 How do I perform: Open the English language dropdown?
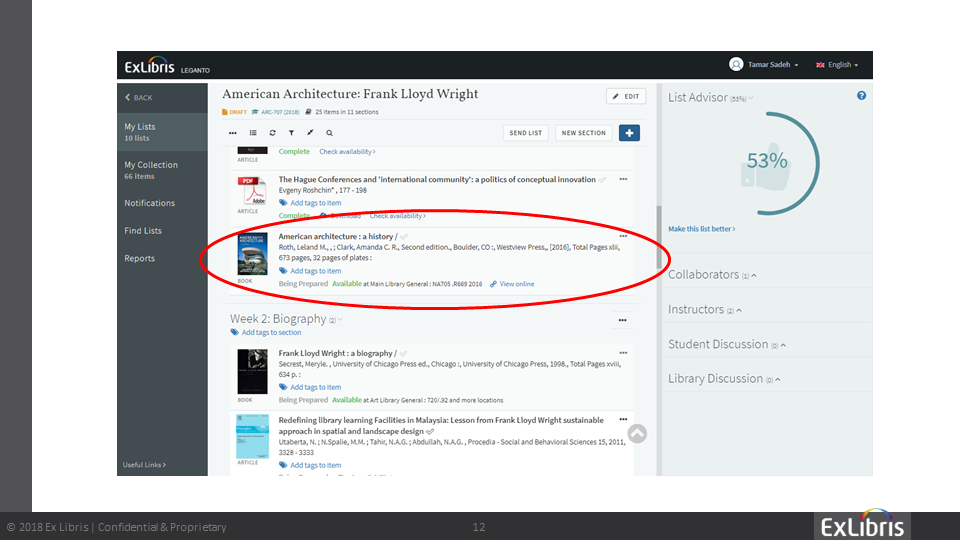(x=837, y=65)
